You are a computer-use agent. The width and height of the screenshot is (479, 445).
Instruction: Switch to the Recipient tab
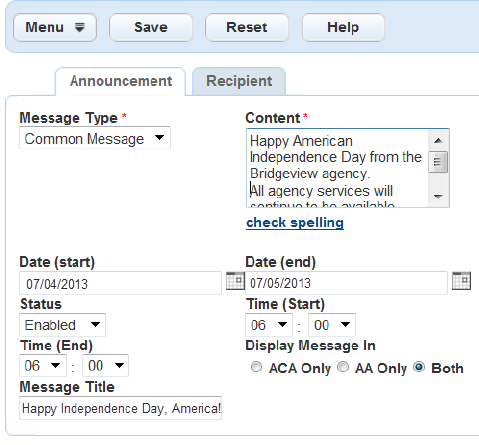(239, 81)
